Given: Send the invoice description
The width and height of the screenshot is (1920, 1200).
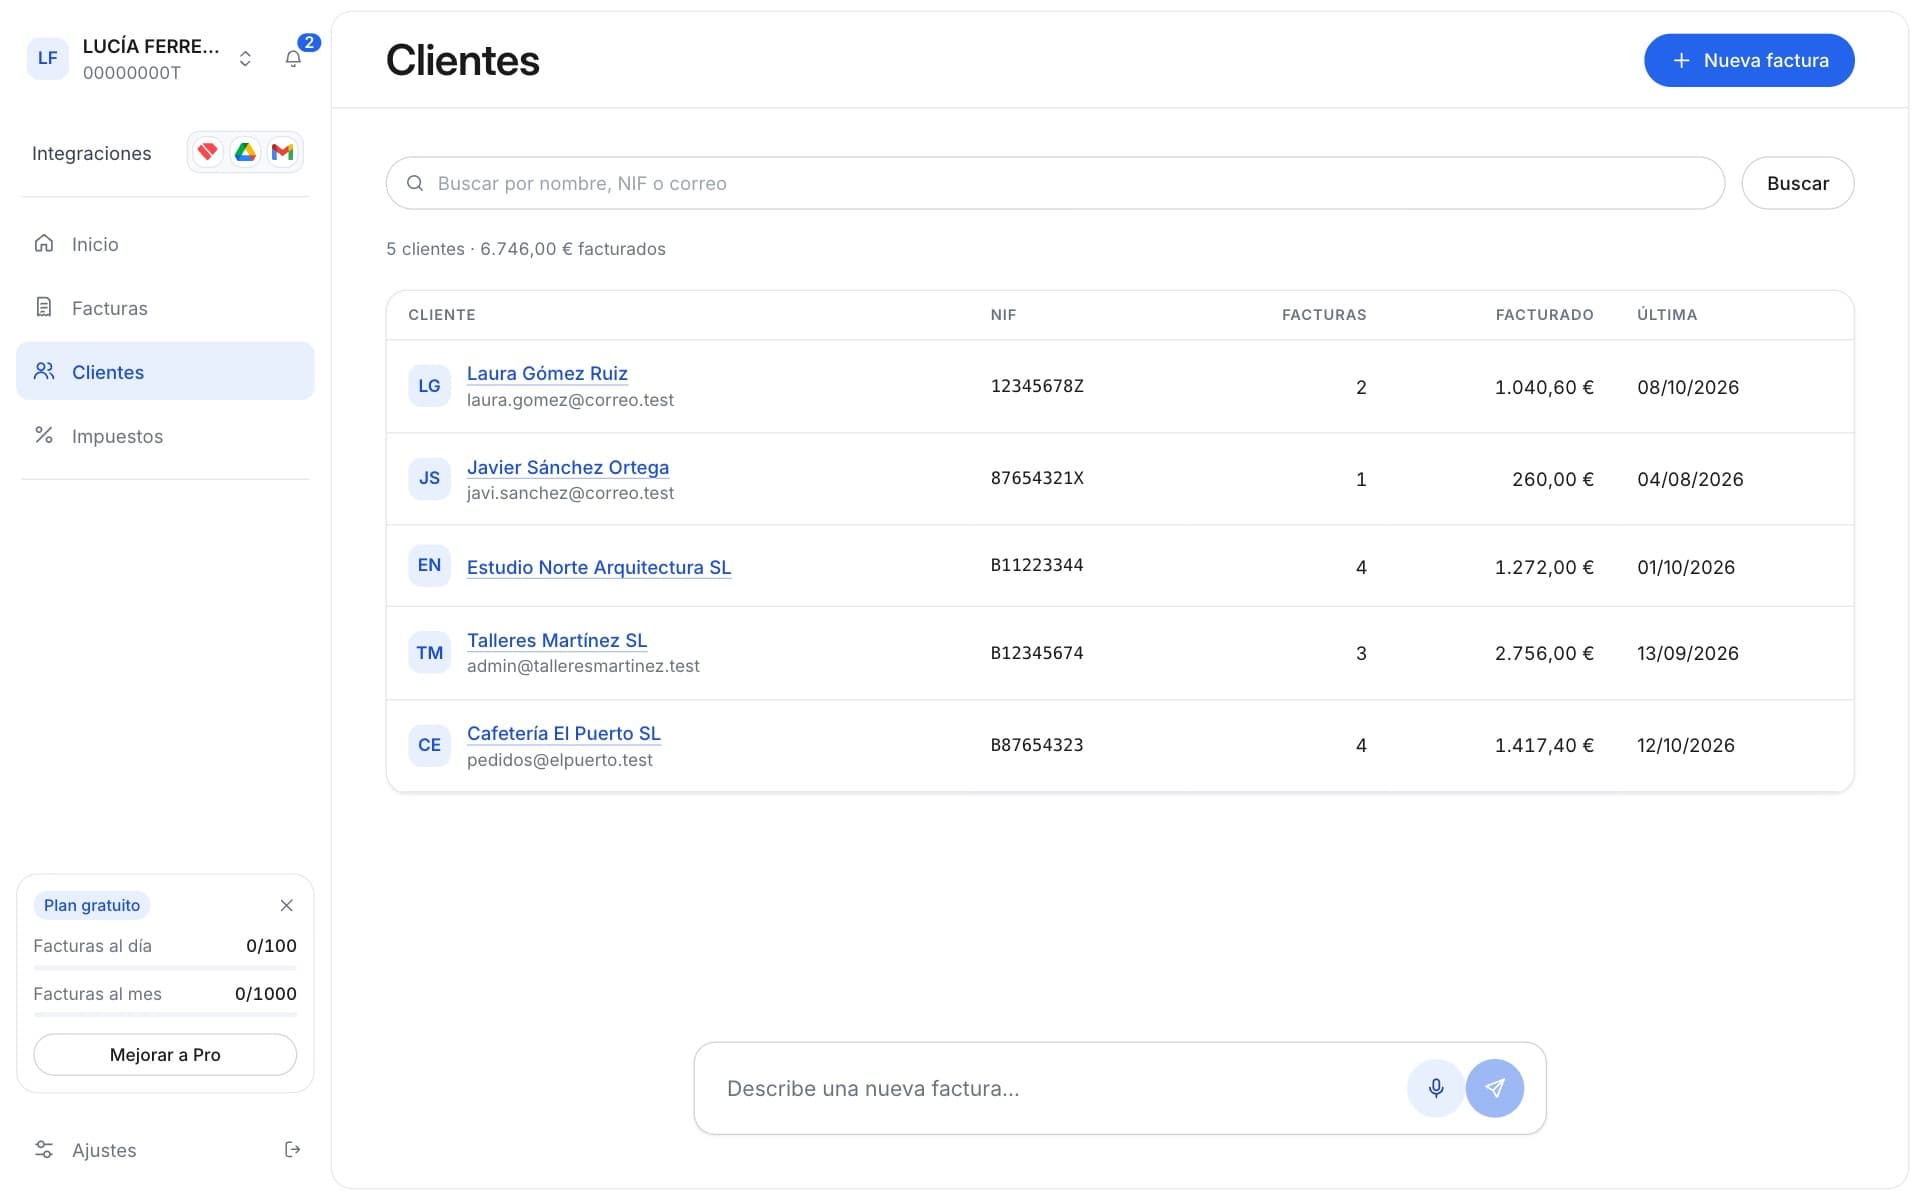Looking at the screenshot, I should pos(1494,1088).
